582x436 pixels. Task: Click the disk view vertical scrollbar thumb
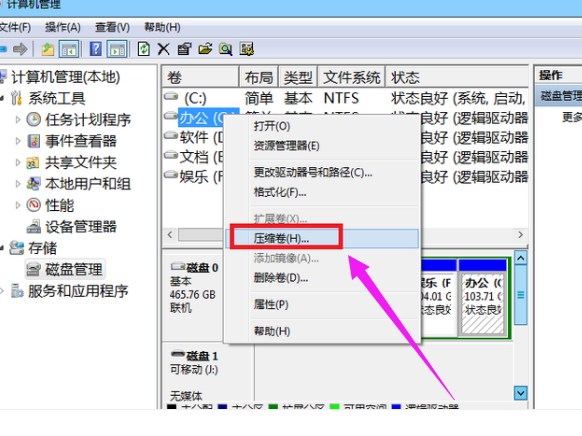(x=520, y=295)
